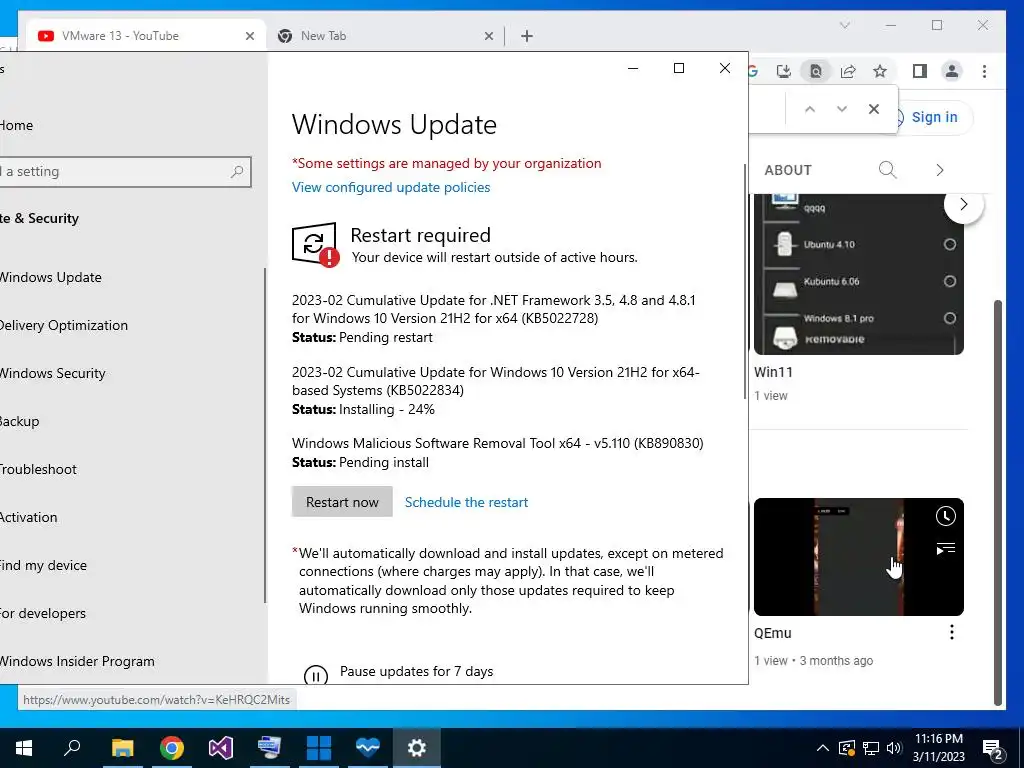Click the settings search magnifier icon
Viewport: 1024px width, 768px height.
pos(237,171)
